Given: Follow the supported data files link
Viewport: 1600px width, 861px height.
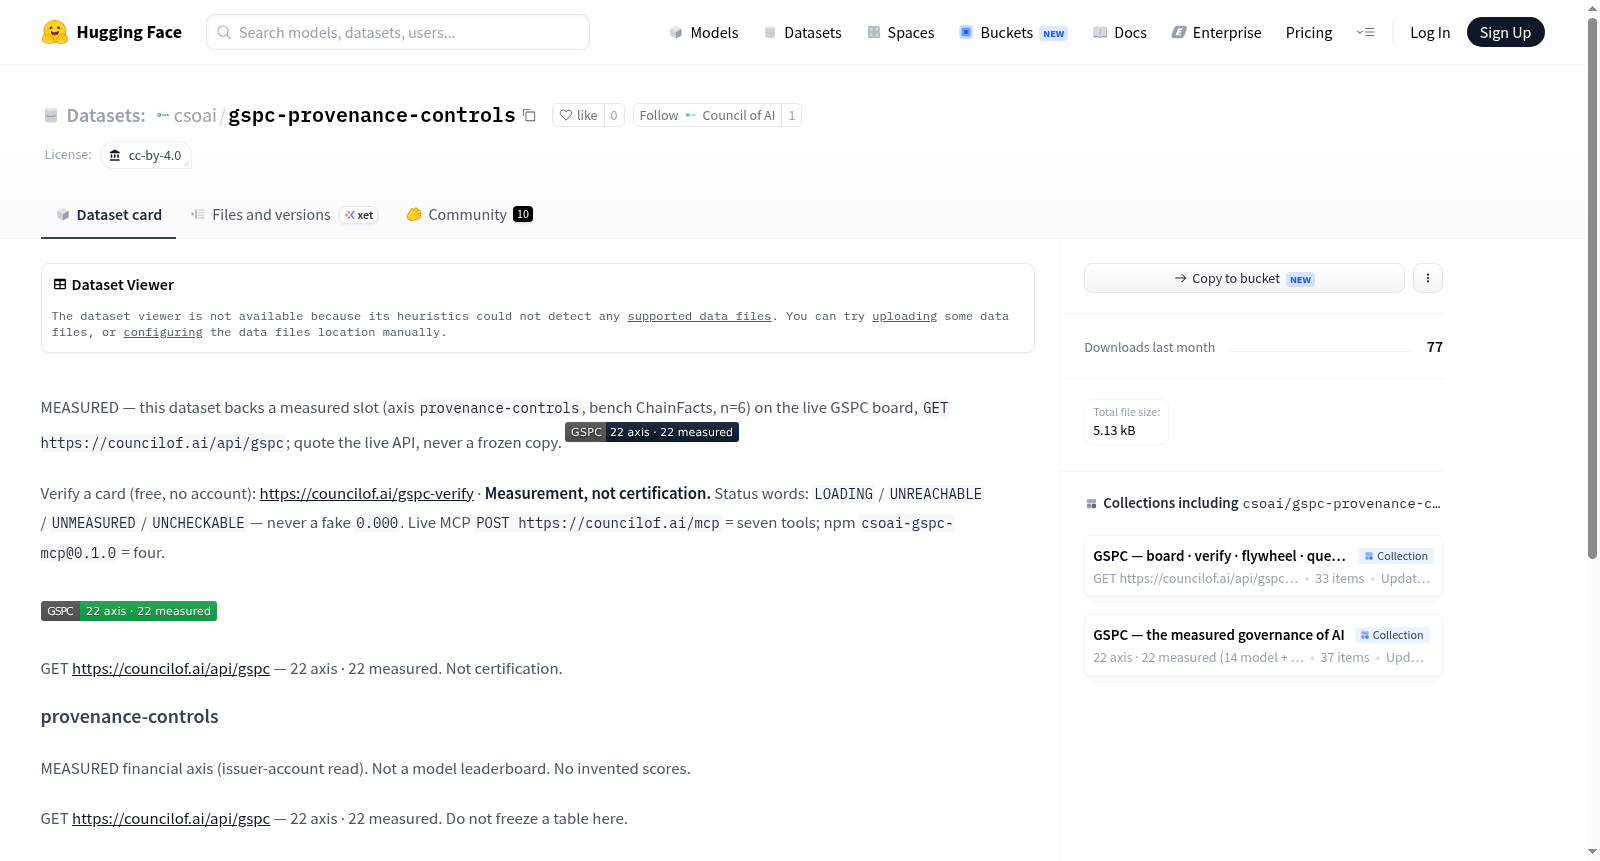Looking at the screenshot, I should tap(699, 316).
